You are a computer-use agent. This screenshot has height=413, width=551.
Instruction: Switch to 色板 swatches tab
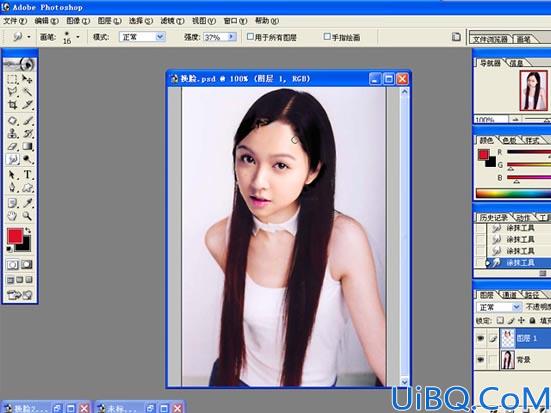click(510, 141)
